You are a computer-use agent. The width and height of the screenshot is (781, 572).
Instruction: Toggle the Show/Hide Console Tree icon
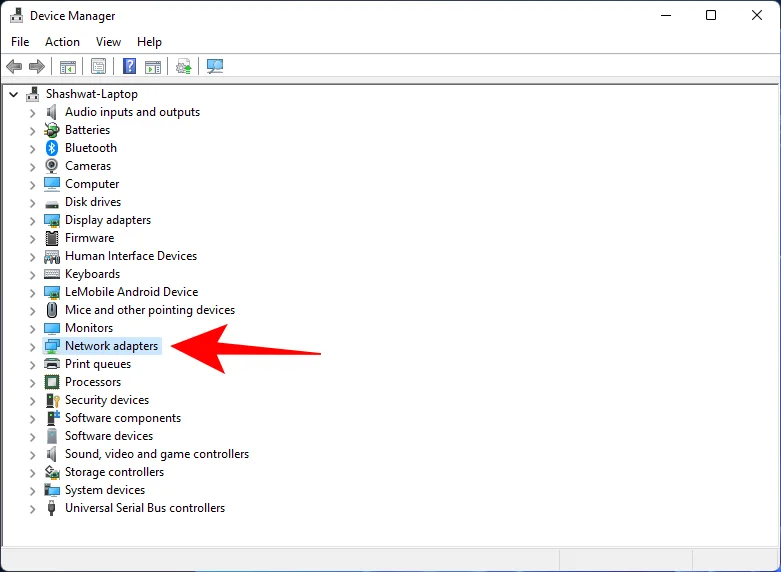[68, 66]
